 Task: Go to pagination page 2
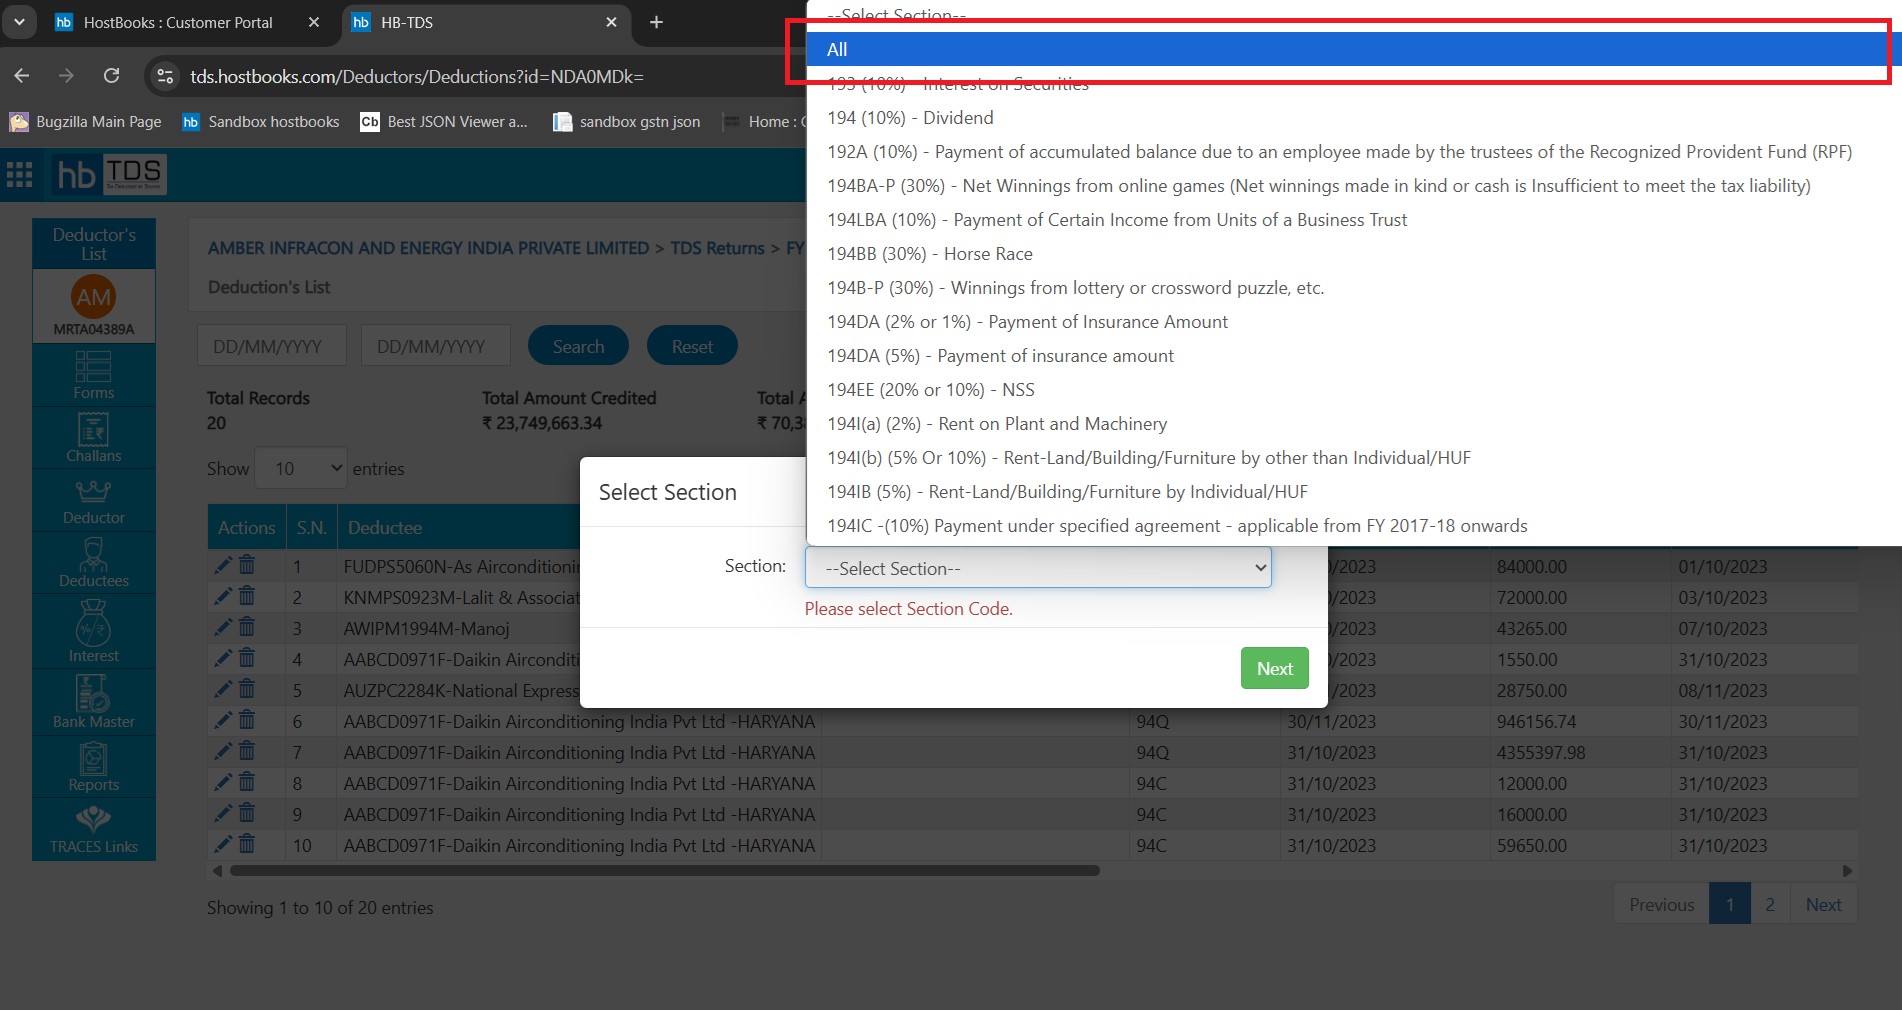point(1769,904)
